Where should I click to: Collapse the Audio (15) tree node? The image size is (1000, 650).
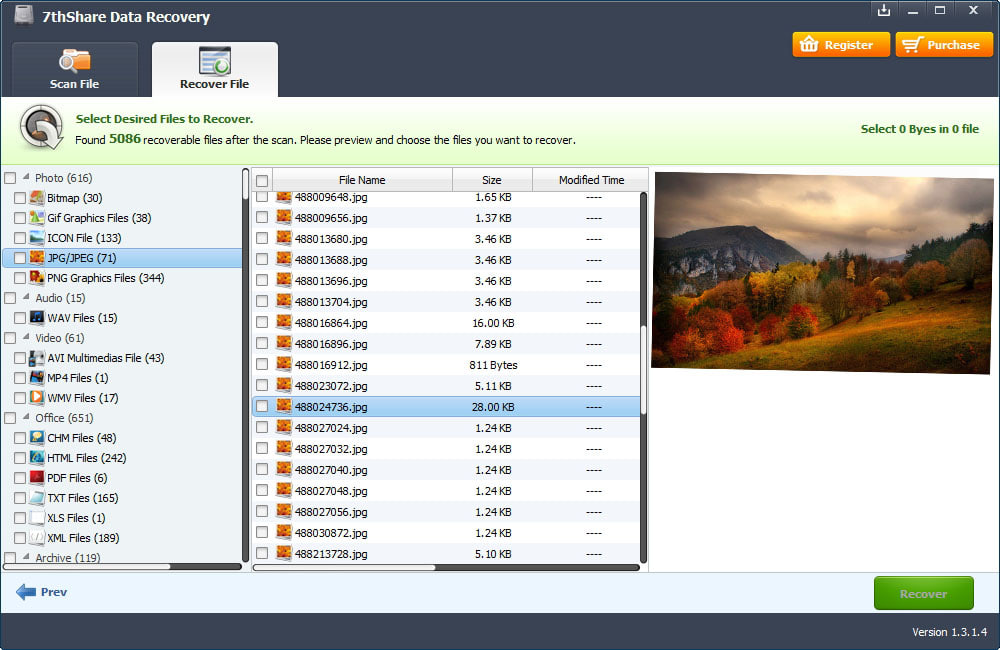point(26,297)
